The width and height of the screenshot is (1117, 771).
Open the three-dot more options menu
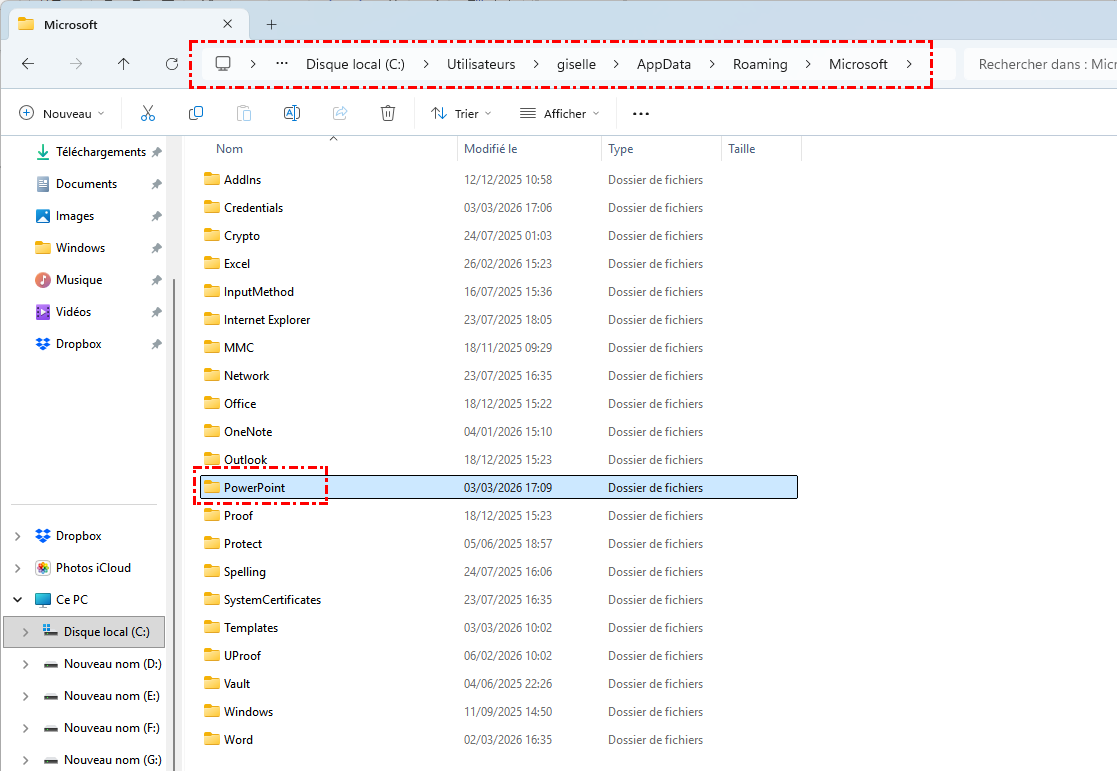pos(641,114)
